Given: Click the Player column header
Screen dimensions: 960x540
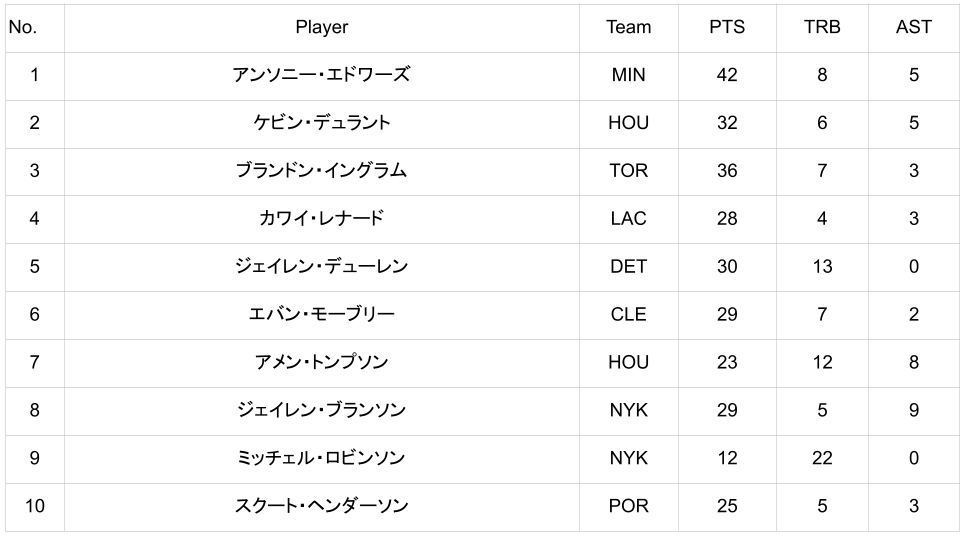Looking at the screenshot, I should [x=321, y=27].
